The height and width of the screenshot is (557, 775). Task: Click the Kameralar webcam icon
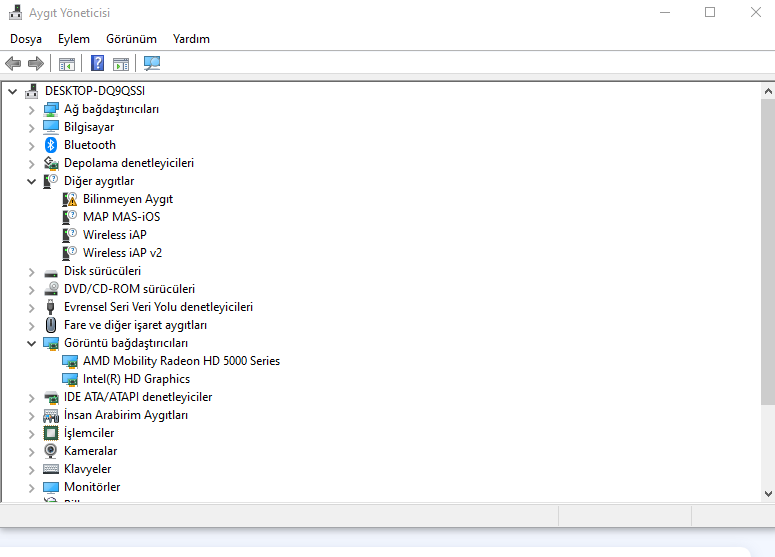(x=51, y=451)
